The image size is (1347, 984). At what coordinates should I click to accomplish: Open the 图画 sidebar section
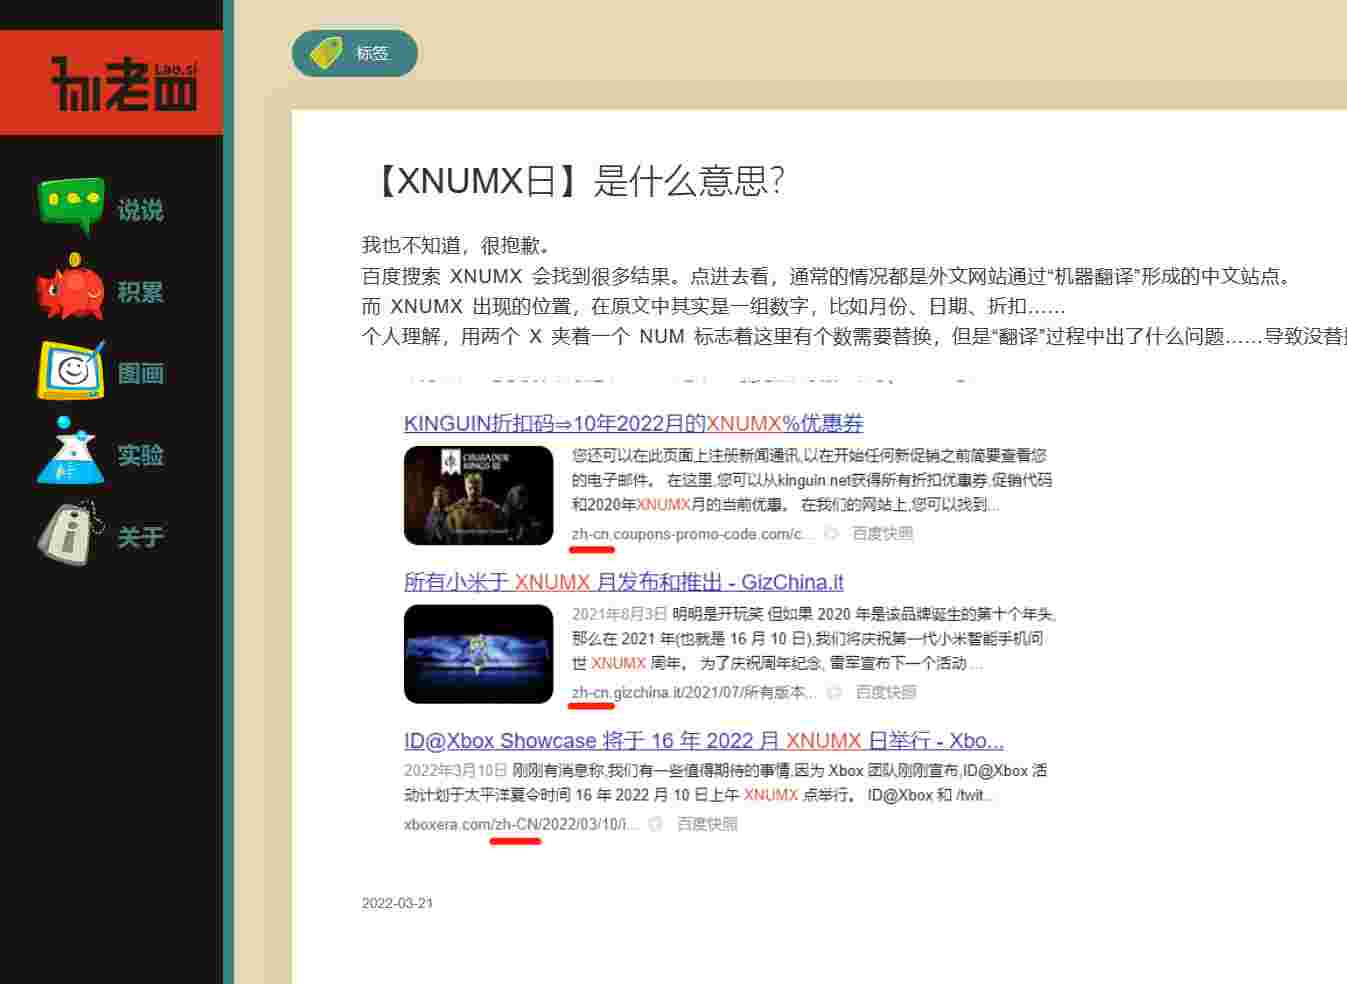pos(140,374)
